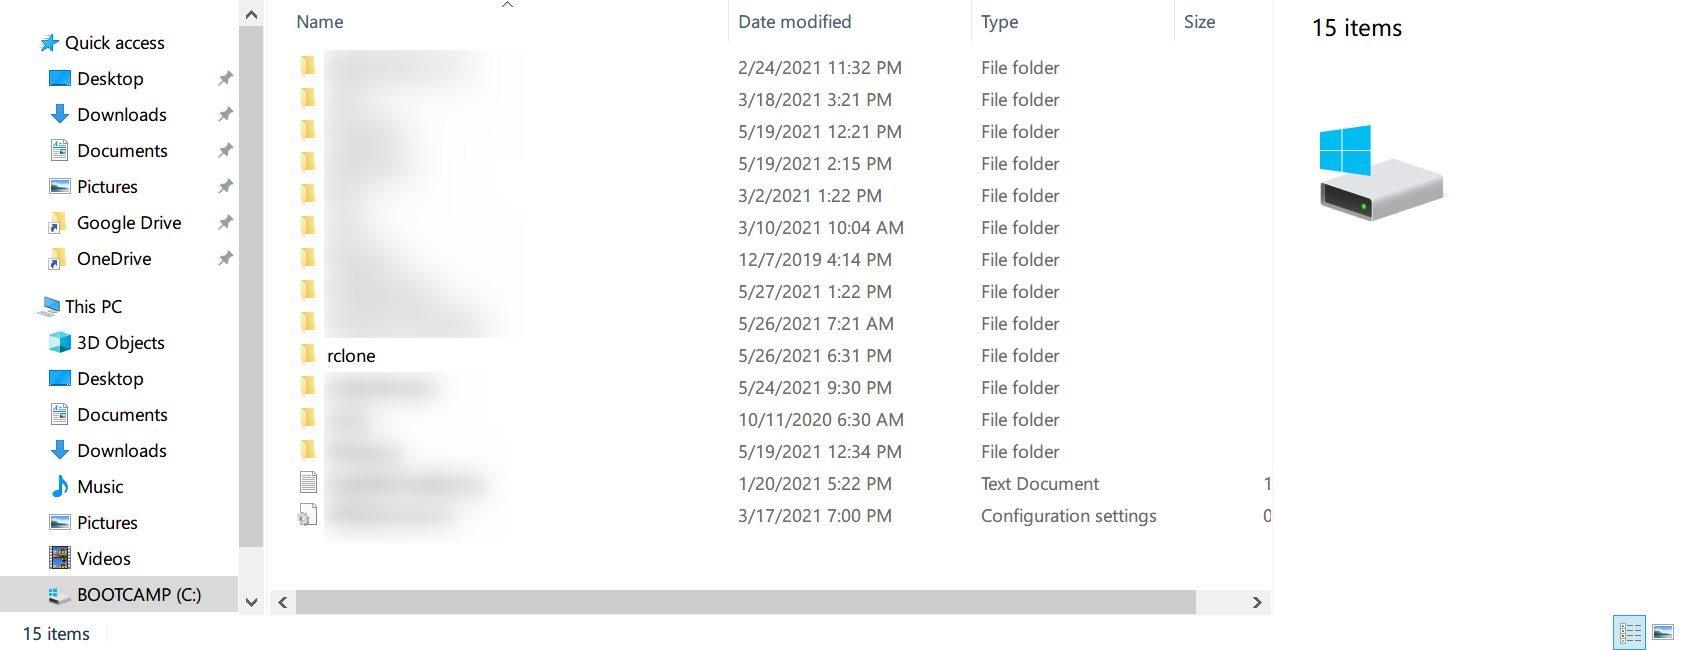Open the rclone folder
The image size is (1687, 650).
(352, 355)
